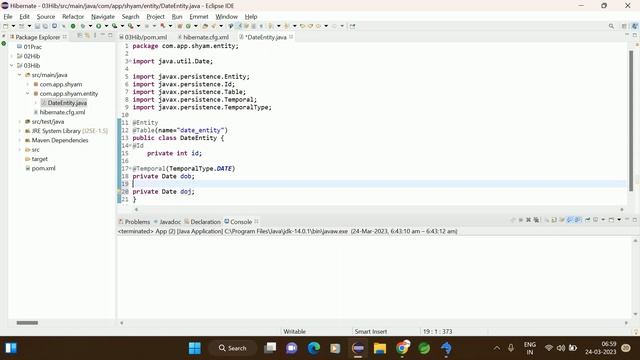Image resolution: width=640 pixels, height=360 pixels.
Task: Collapse the src/main/java source folder
Action: click(20, 75)
